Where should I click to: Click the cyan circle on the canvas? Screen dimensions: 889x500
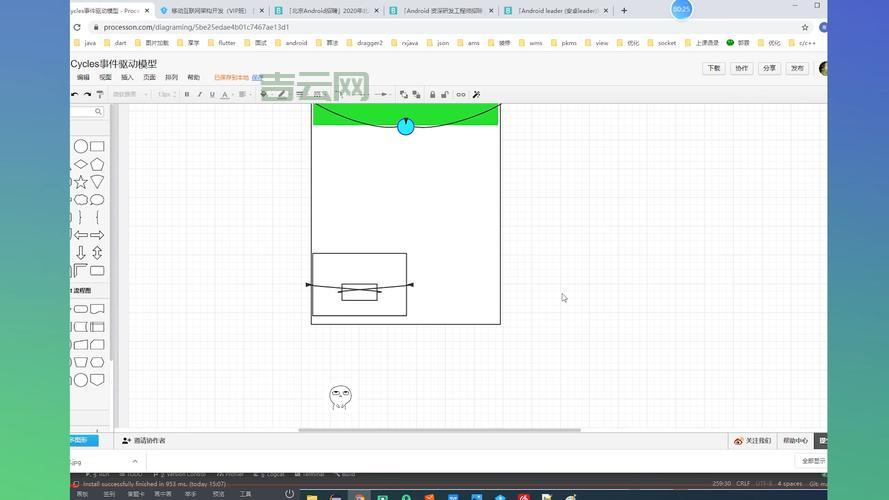point(405,126)
